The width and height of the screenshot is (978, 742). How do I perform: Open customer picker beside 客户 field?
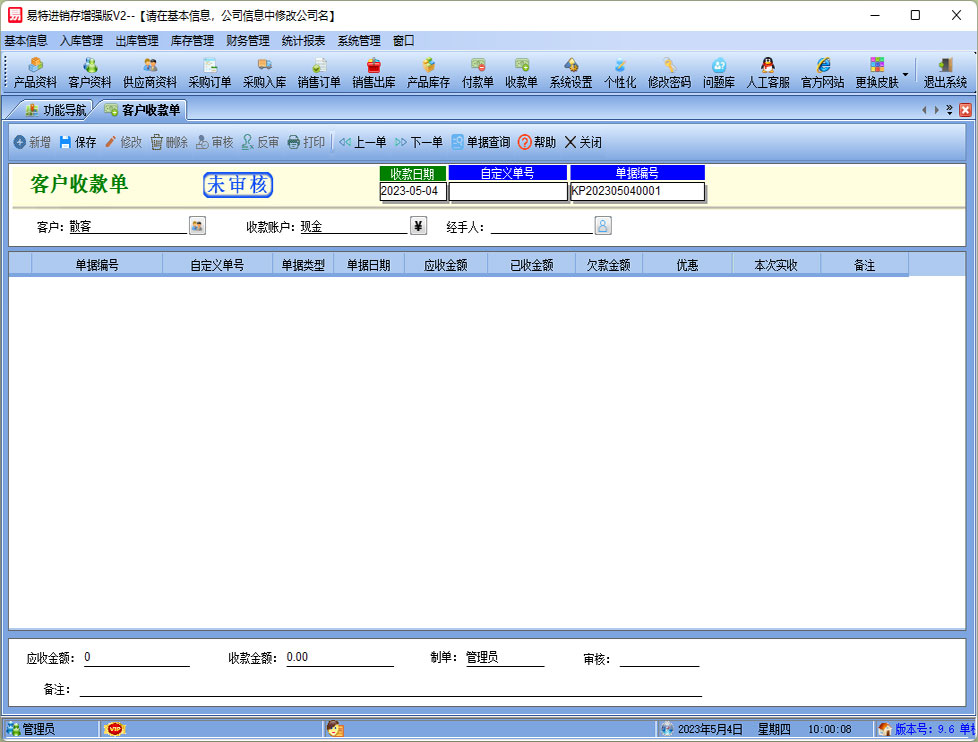(197, 226)
